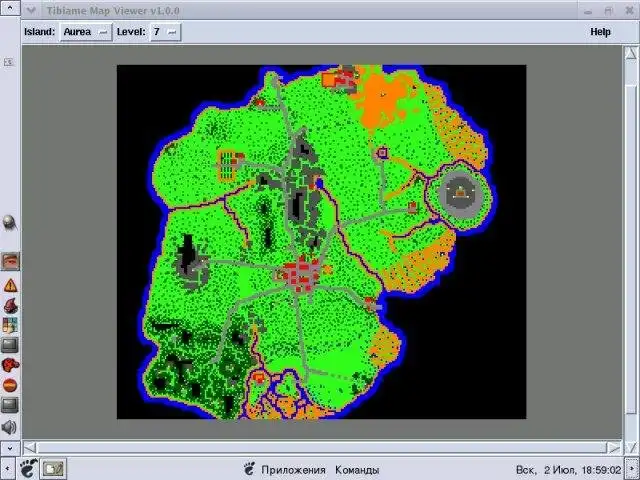Click the vertical scrollbar up arrow
Viewport: 640px width, 480px height.
coord(631,53)
